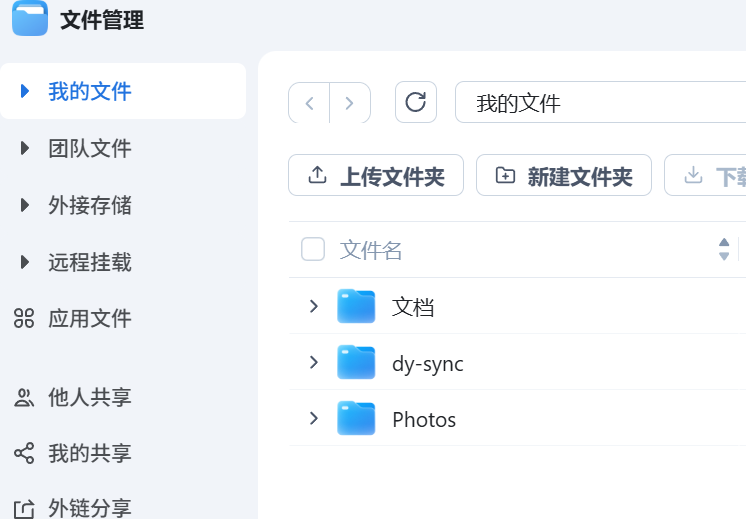Go back with the left arrow
746x519 pixels.
click(309, 103)
